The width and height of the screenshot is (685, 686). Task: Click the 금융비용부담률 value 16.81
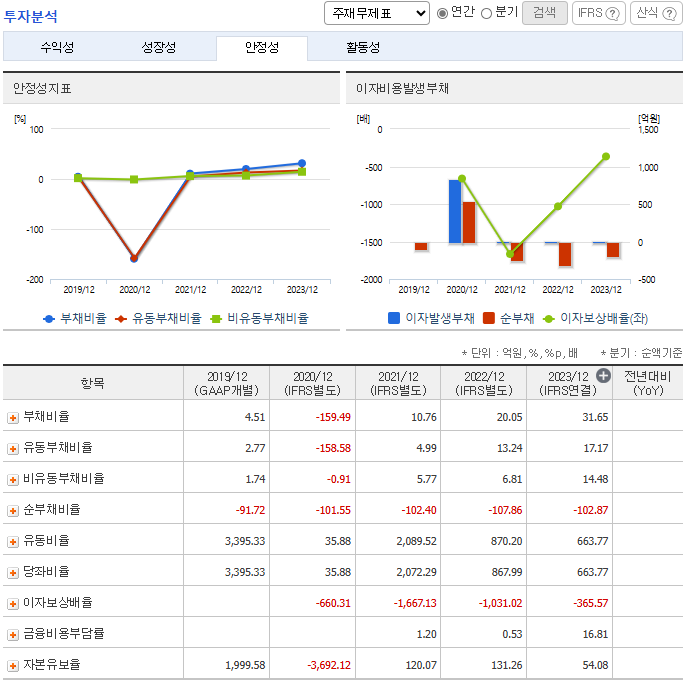click(595, 635)
